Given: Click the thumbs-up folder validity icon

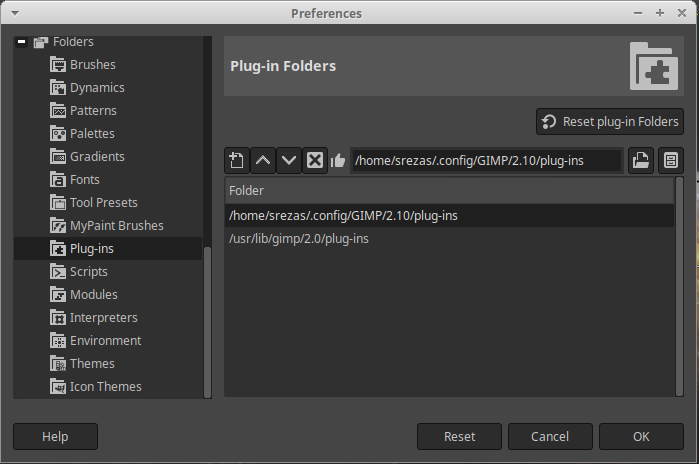Looking at the screenshot, I should [338, 160].
